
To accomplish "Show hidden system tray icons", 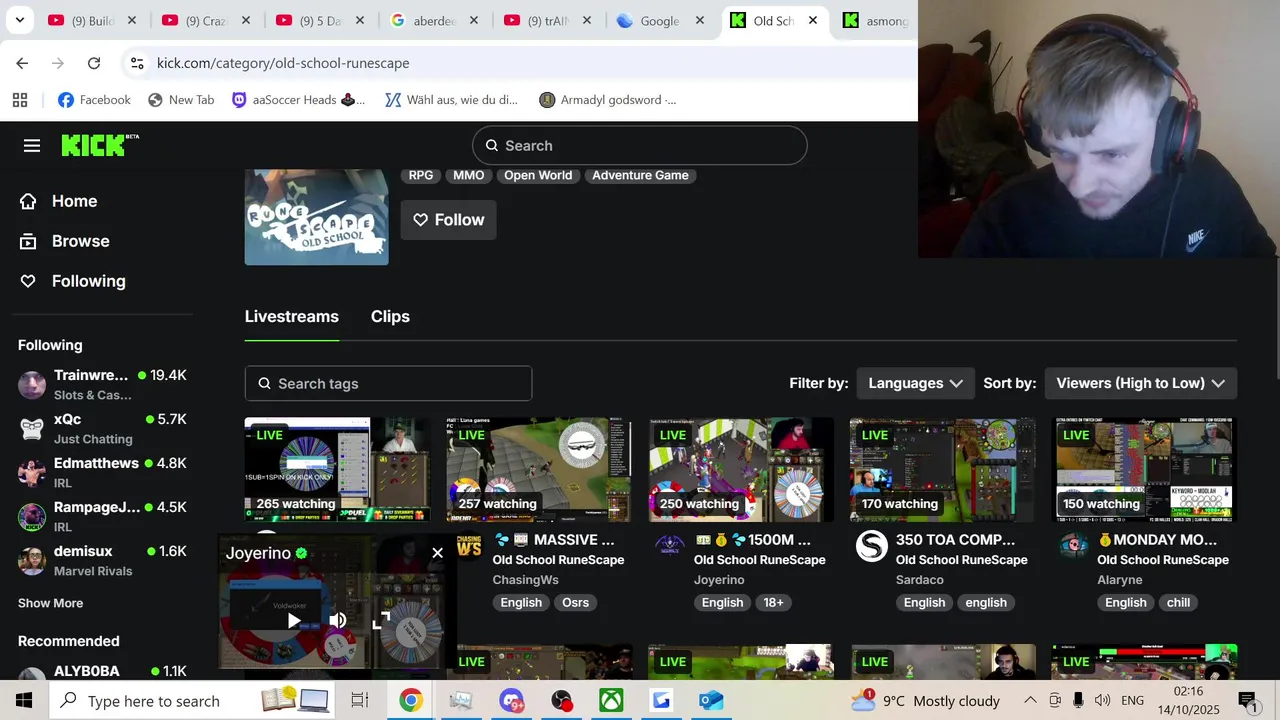I will pyautogui.click(x=1031, y=701).
